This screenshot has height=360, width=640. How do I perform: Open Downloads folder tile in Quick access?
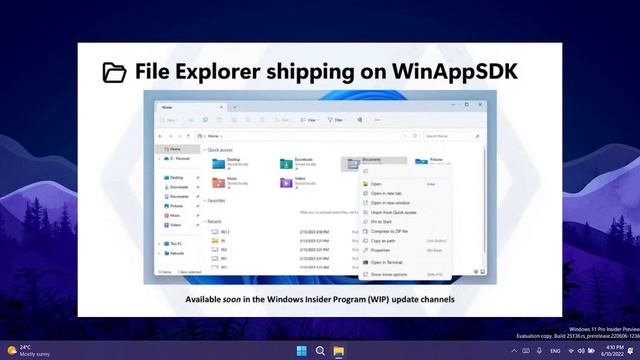[x=299, y=164]
